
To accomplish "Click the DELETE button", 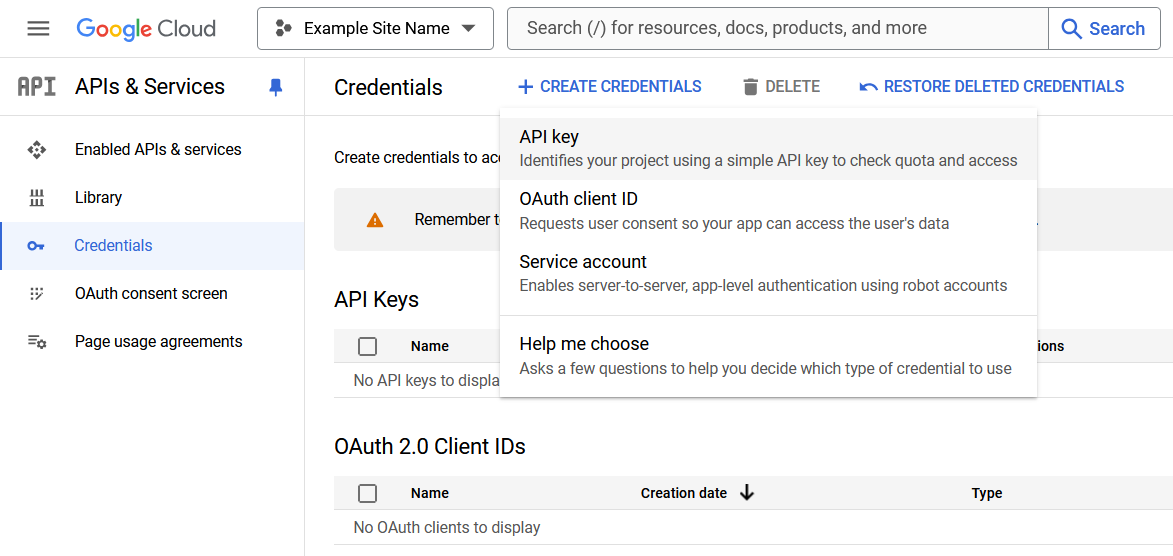I will coord(781,87).
